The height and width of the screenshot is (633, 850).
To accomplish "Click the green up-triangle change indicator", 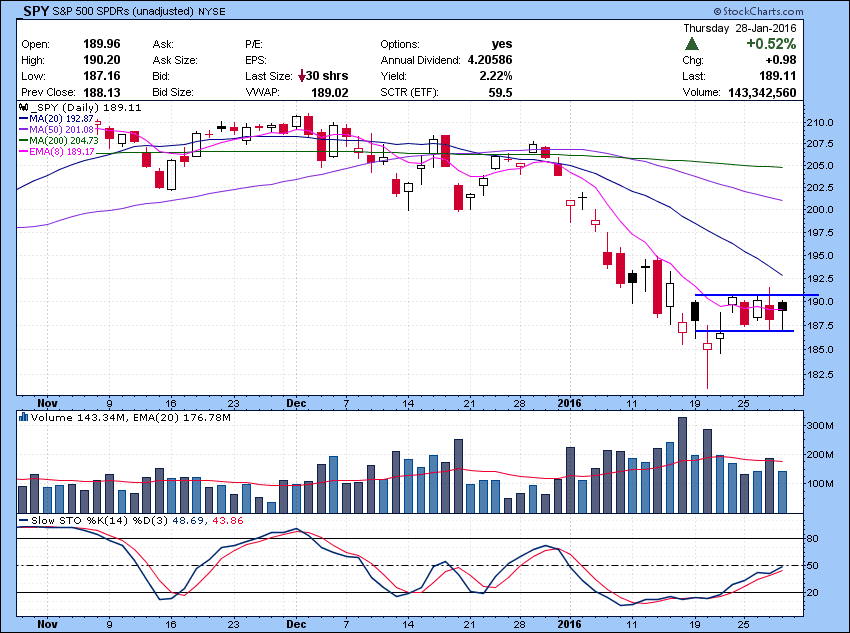I will (x=691, y=44).
